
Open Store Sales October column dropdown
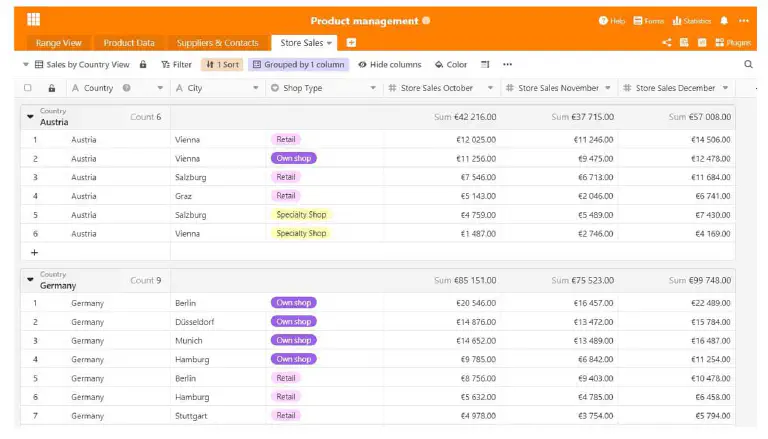(490, 88)
